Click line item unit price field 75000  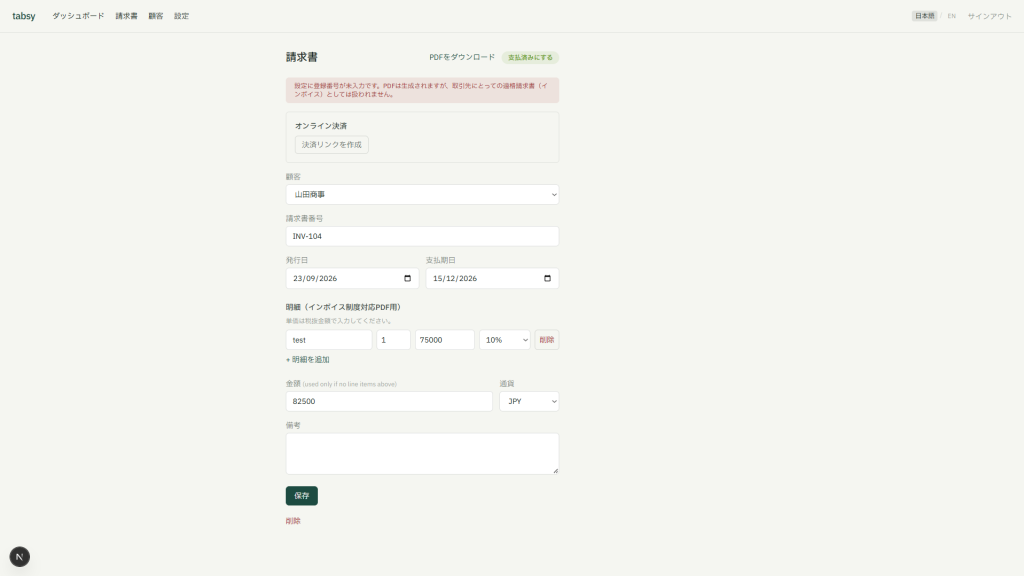(x=445, y=340)
